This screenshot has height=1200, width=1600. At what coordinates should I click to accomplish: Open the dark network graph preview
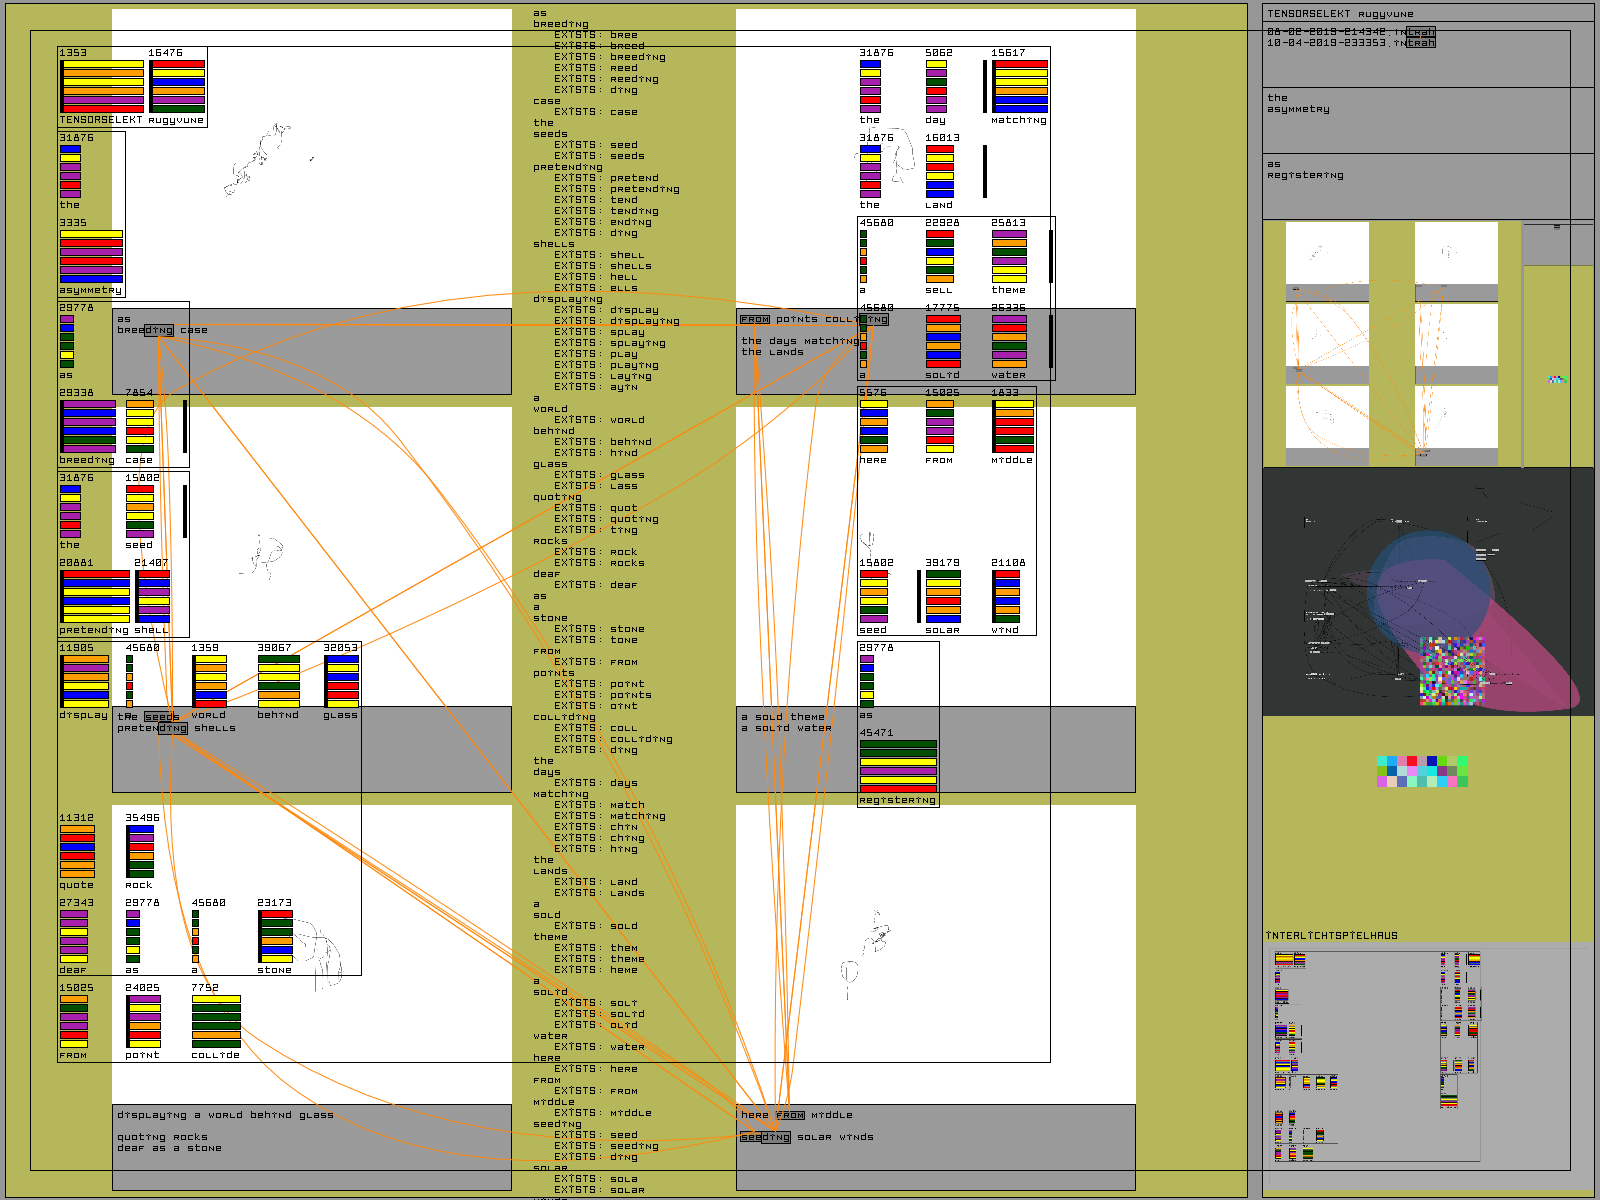coord(1427,591)
